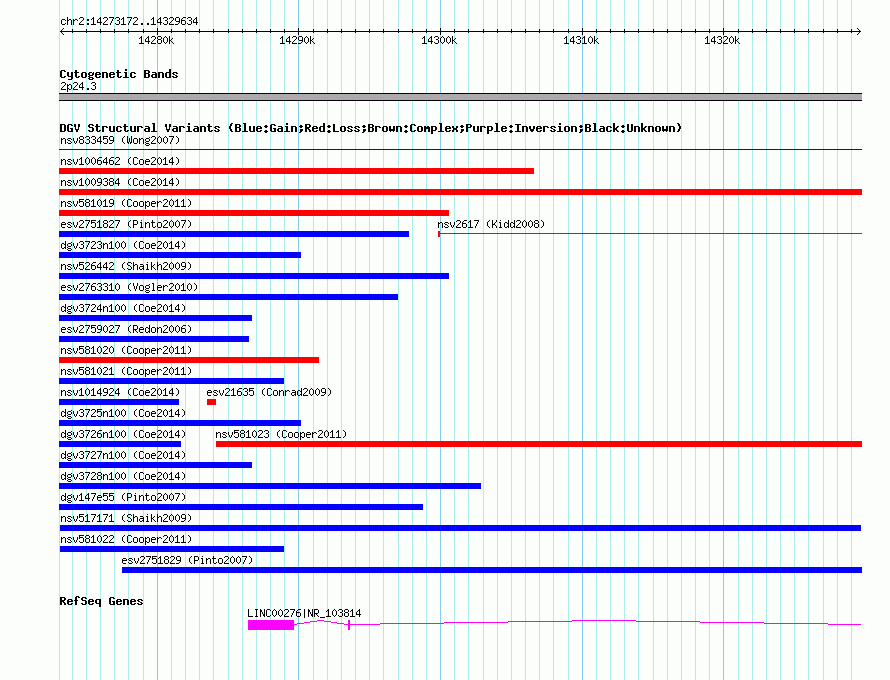
Task: Click the nsv581021 (Cooper2011) blue bar
Action: [x=171, y=381]
